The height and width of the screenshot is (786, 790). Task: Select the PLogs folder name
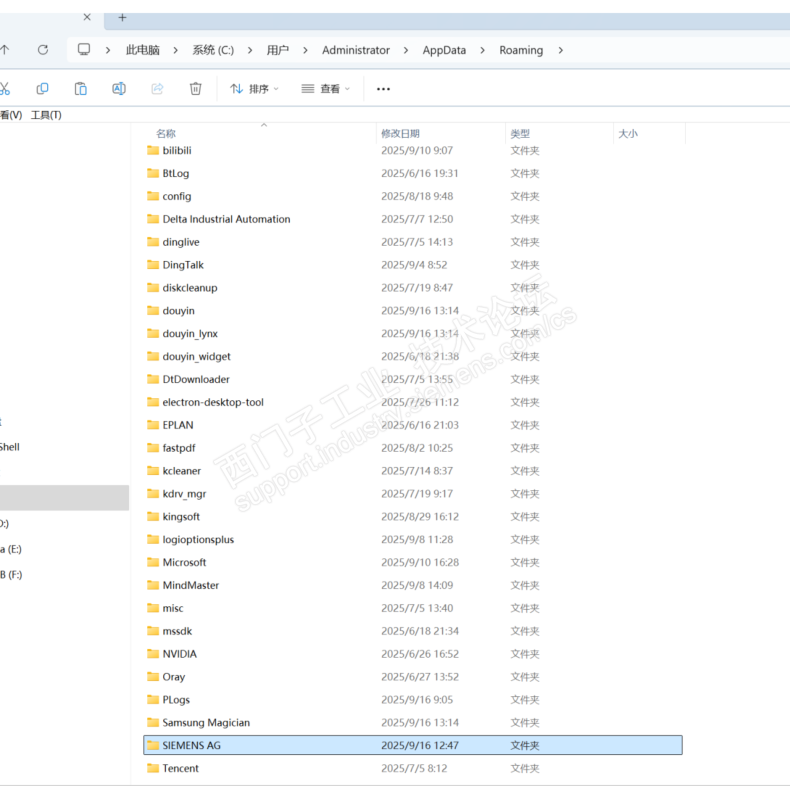(176, 700)
